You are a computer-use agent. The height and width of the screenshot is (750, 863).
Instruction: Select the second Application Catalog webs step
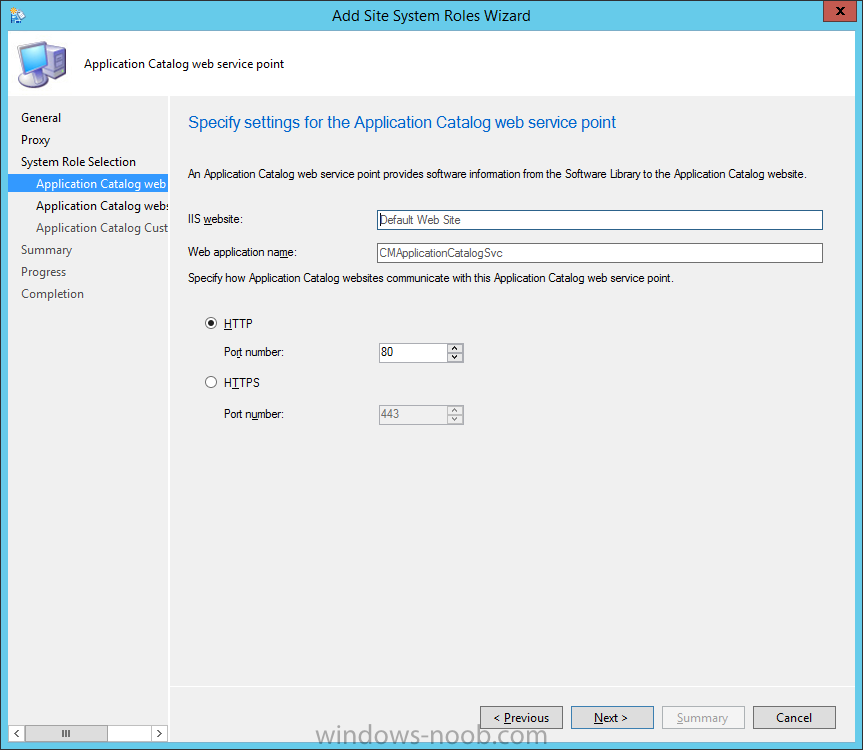(102, 206)
